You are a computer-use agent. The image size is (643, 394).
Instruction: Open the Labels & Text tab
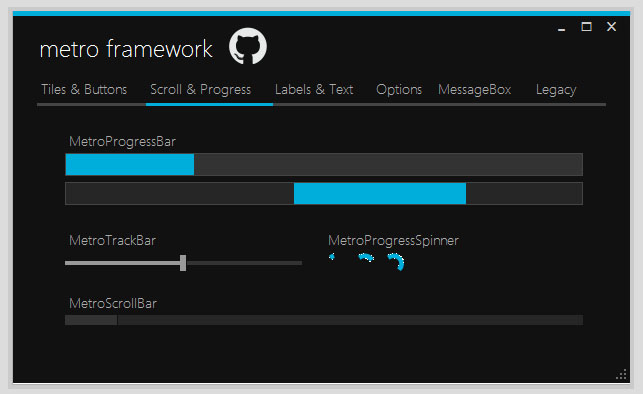click(314, 89)
